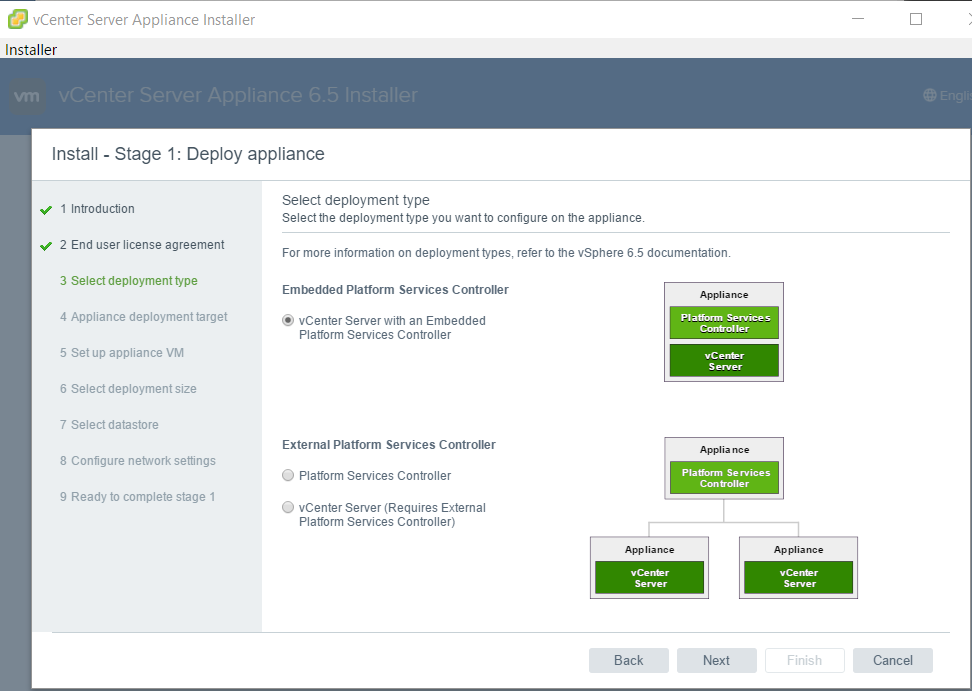Open the Installer menu
Viewport: 972px width, 691px height.
pyautogui.click(x=31, y=50)
